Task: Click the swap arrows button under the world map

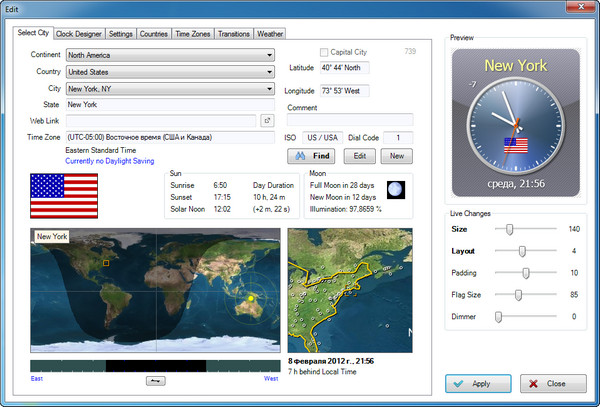Action: [156, 380]
